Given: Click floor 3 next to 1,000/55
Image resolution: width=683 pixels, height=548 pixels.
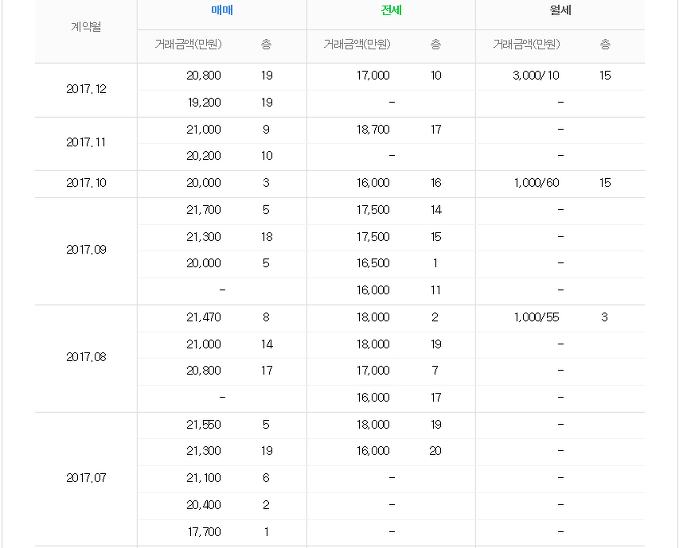Looking at the screenshot, I should pyautogui.click(x=604, y=317).
